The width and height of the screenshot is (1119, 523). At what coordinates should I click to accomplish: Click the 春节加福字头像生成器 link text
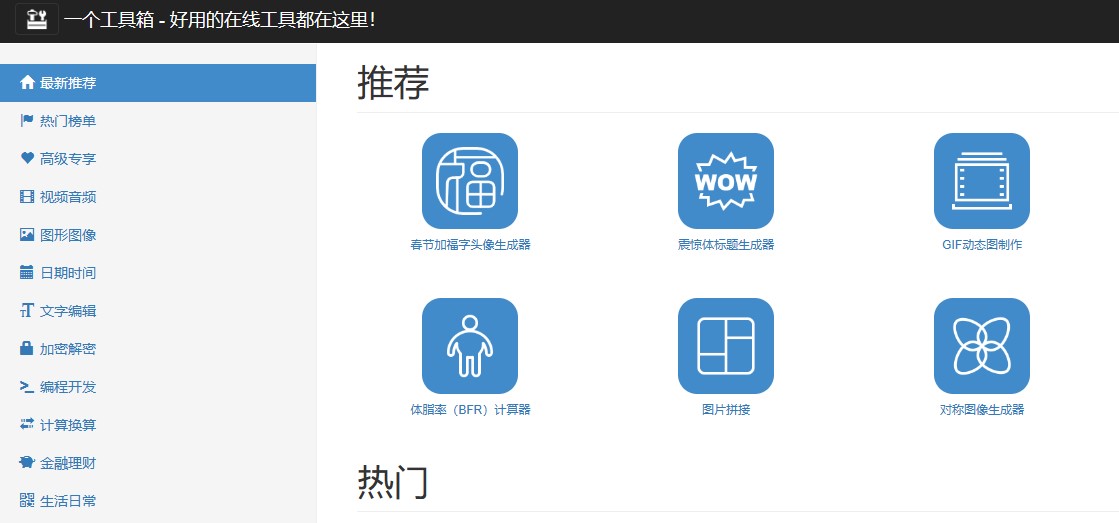[x=470, y=245]
